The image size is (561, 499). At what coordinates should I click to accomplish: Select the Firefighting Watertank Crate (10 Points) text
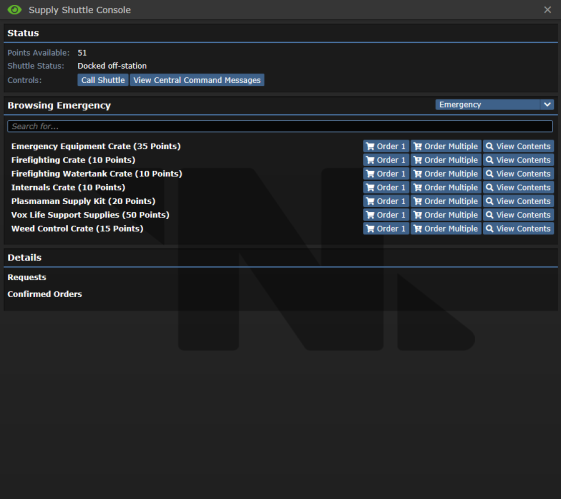coord(97,174)
